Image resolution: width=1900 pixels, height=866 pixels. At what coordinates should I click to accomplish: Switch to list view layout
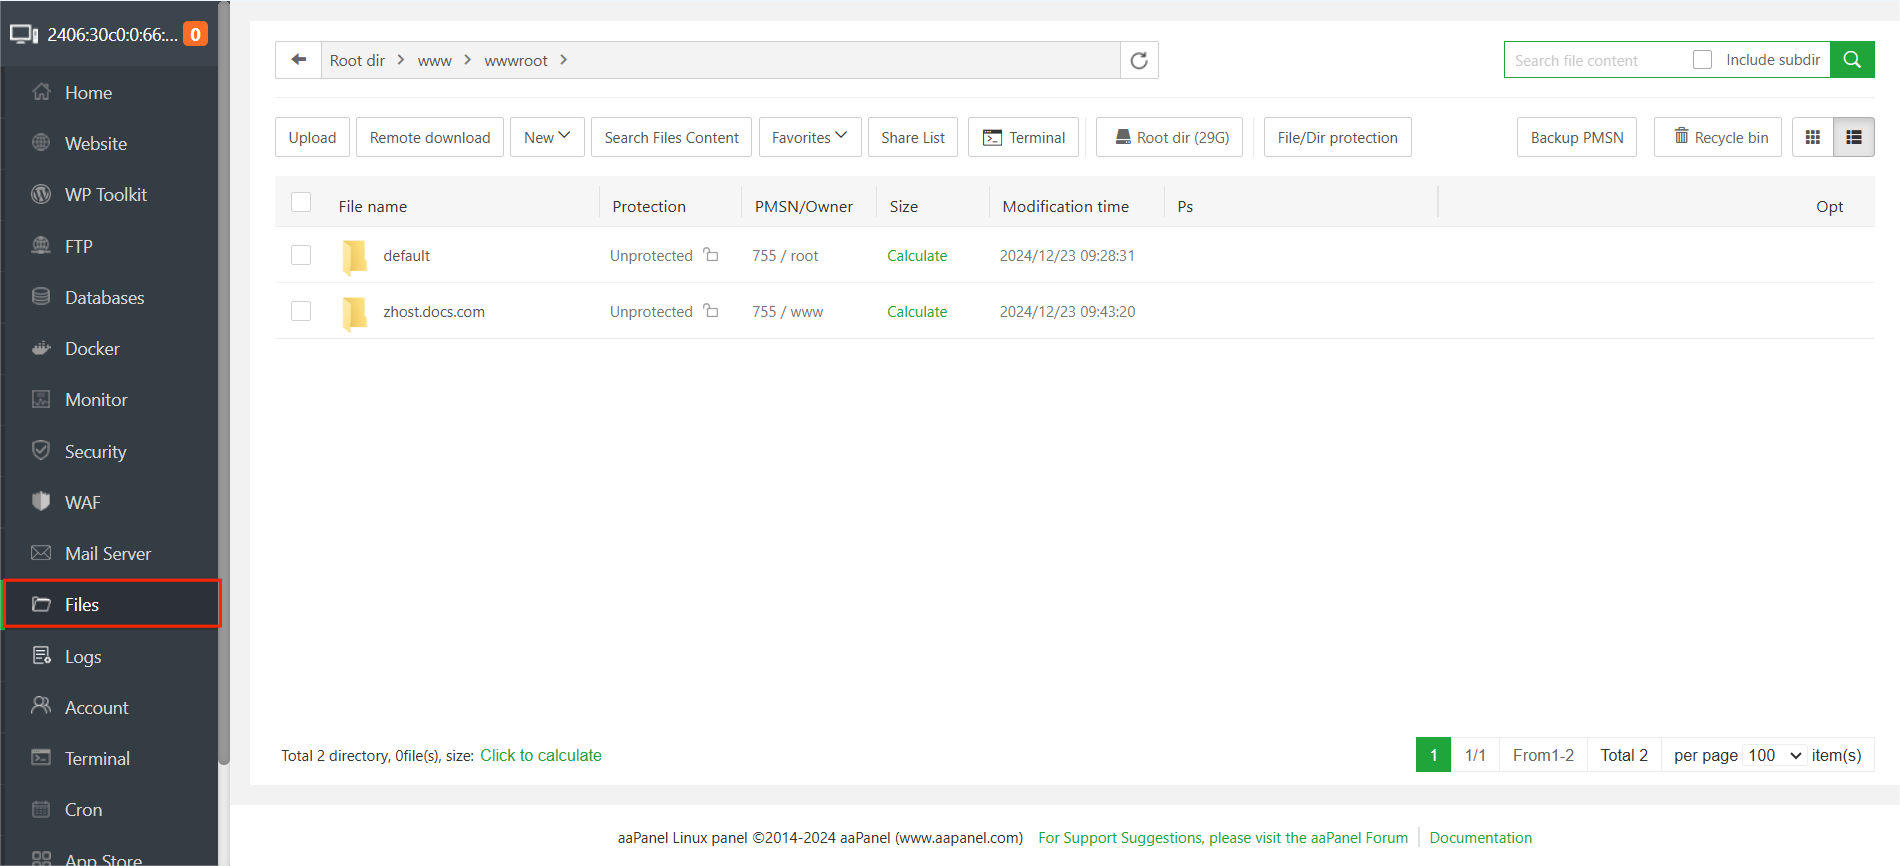click(1853, 138)
